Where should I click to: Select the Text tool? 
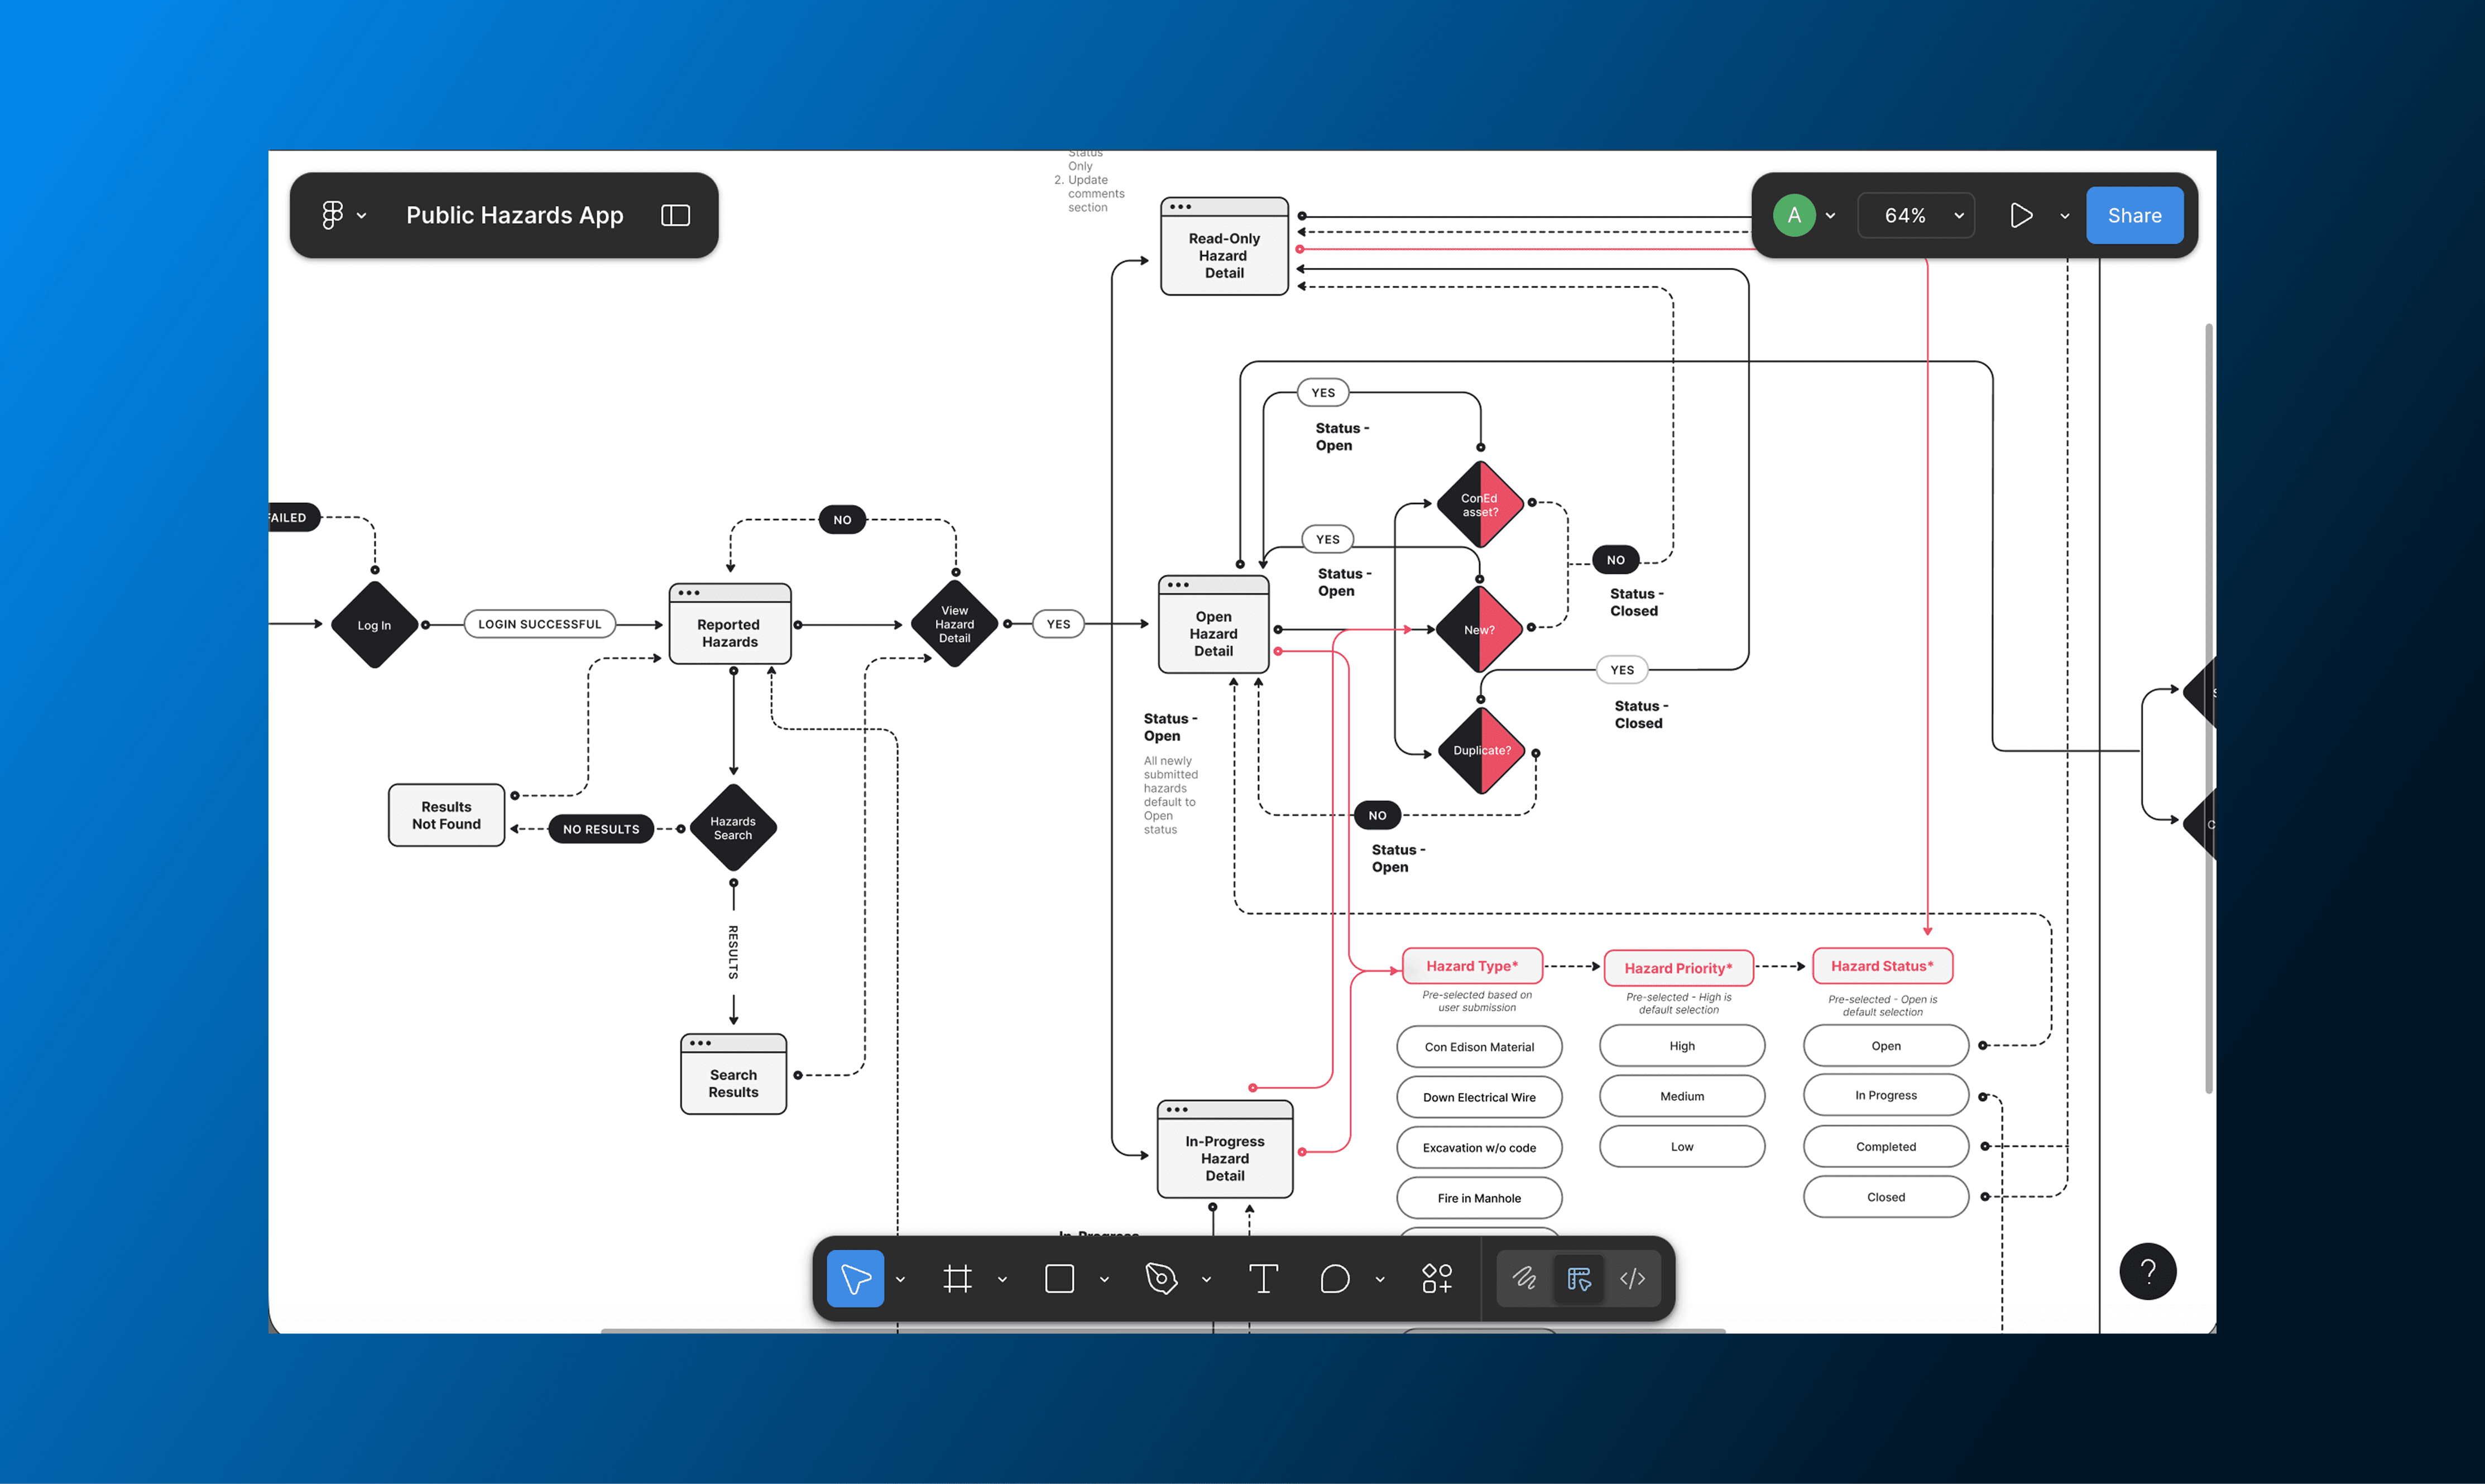click(x=1263, y=1277)
